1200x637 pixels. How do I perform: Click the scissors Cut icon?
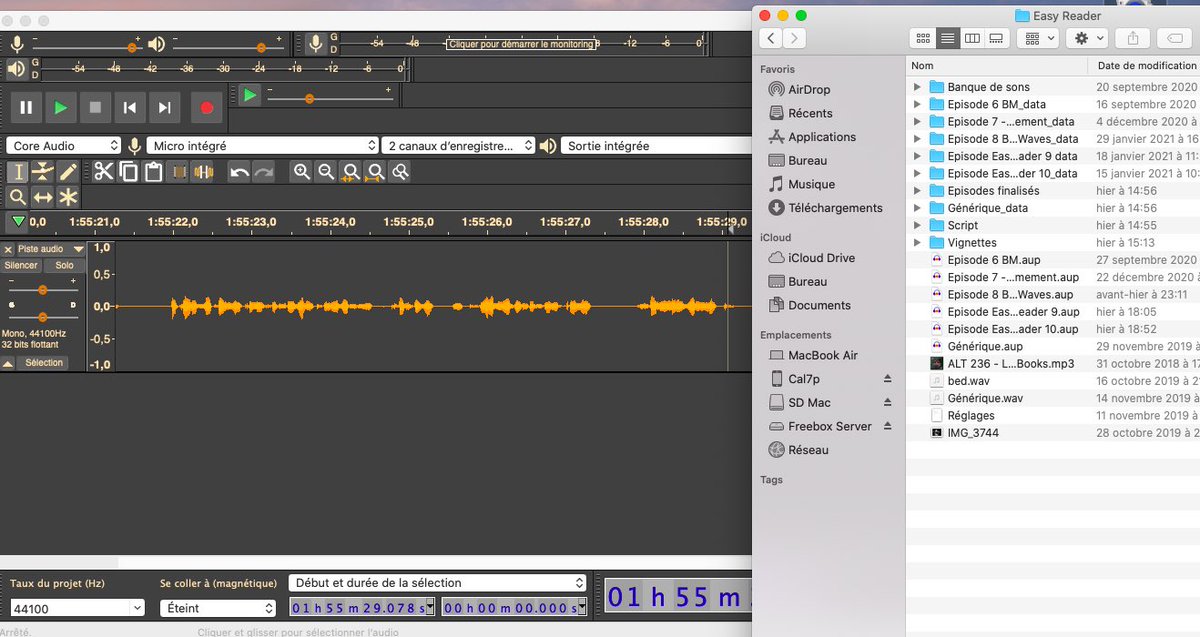[104, 171]
